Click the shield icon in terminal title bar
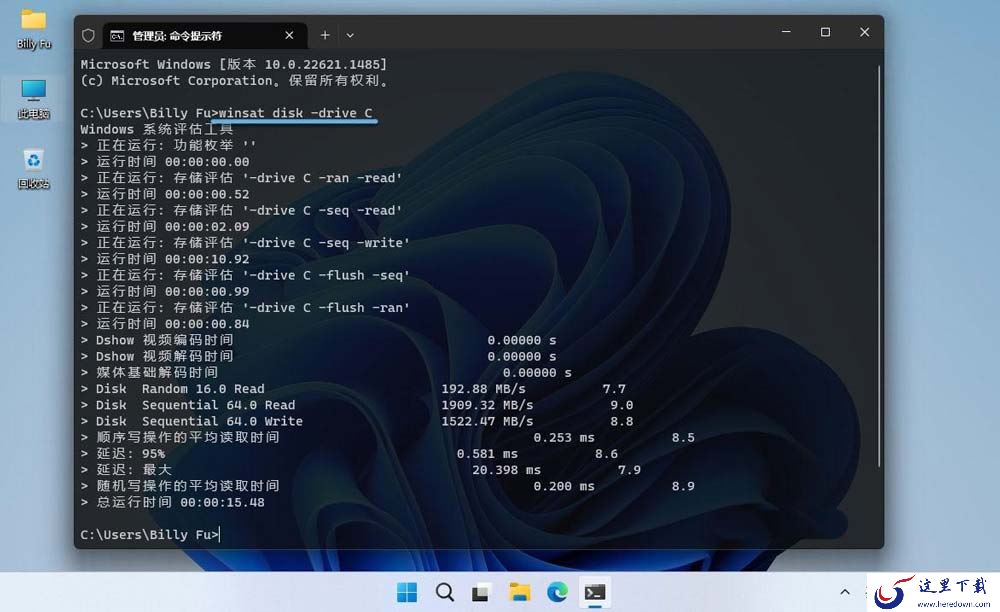Image resolution: width=1000 pixels, height=612 pixels. click(x=89, y=36)
